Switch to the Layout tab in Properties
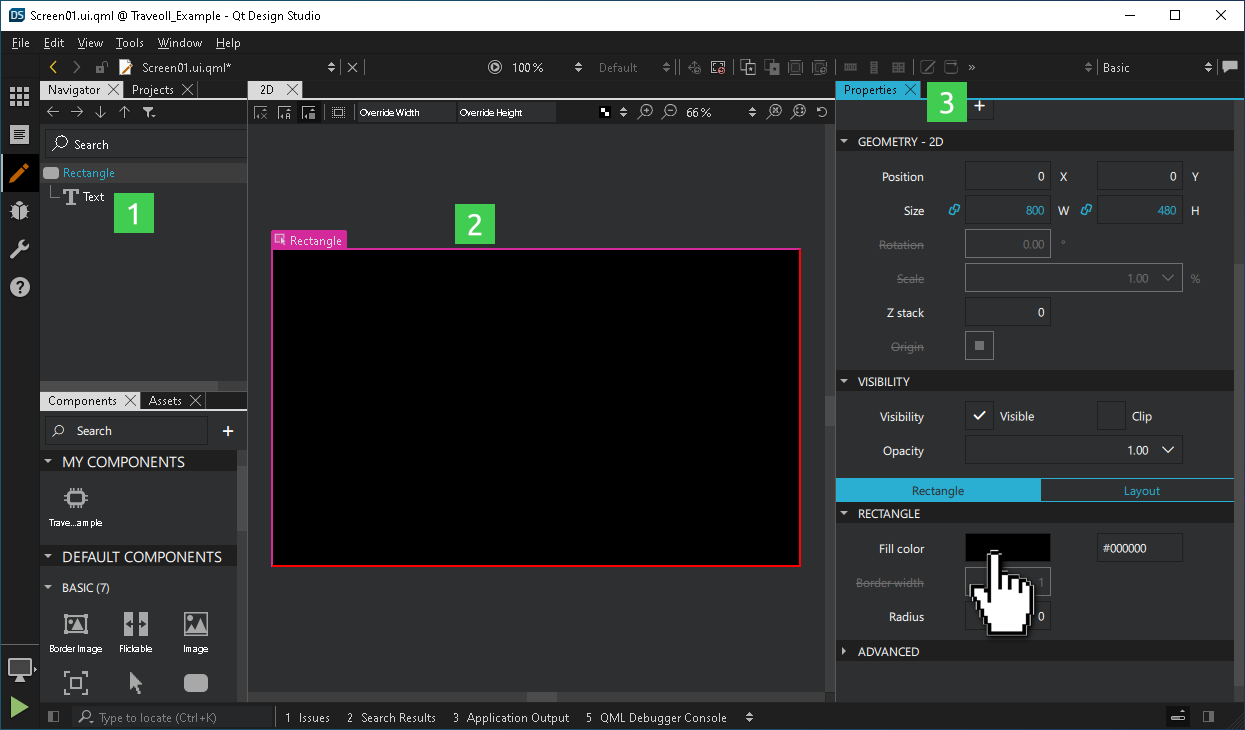This screenshot has width=1245, height=730. [x=1140, y=490]
